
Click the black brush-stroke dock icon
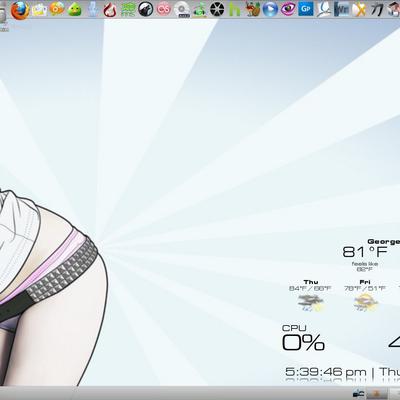[x=377, y=9]
